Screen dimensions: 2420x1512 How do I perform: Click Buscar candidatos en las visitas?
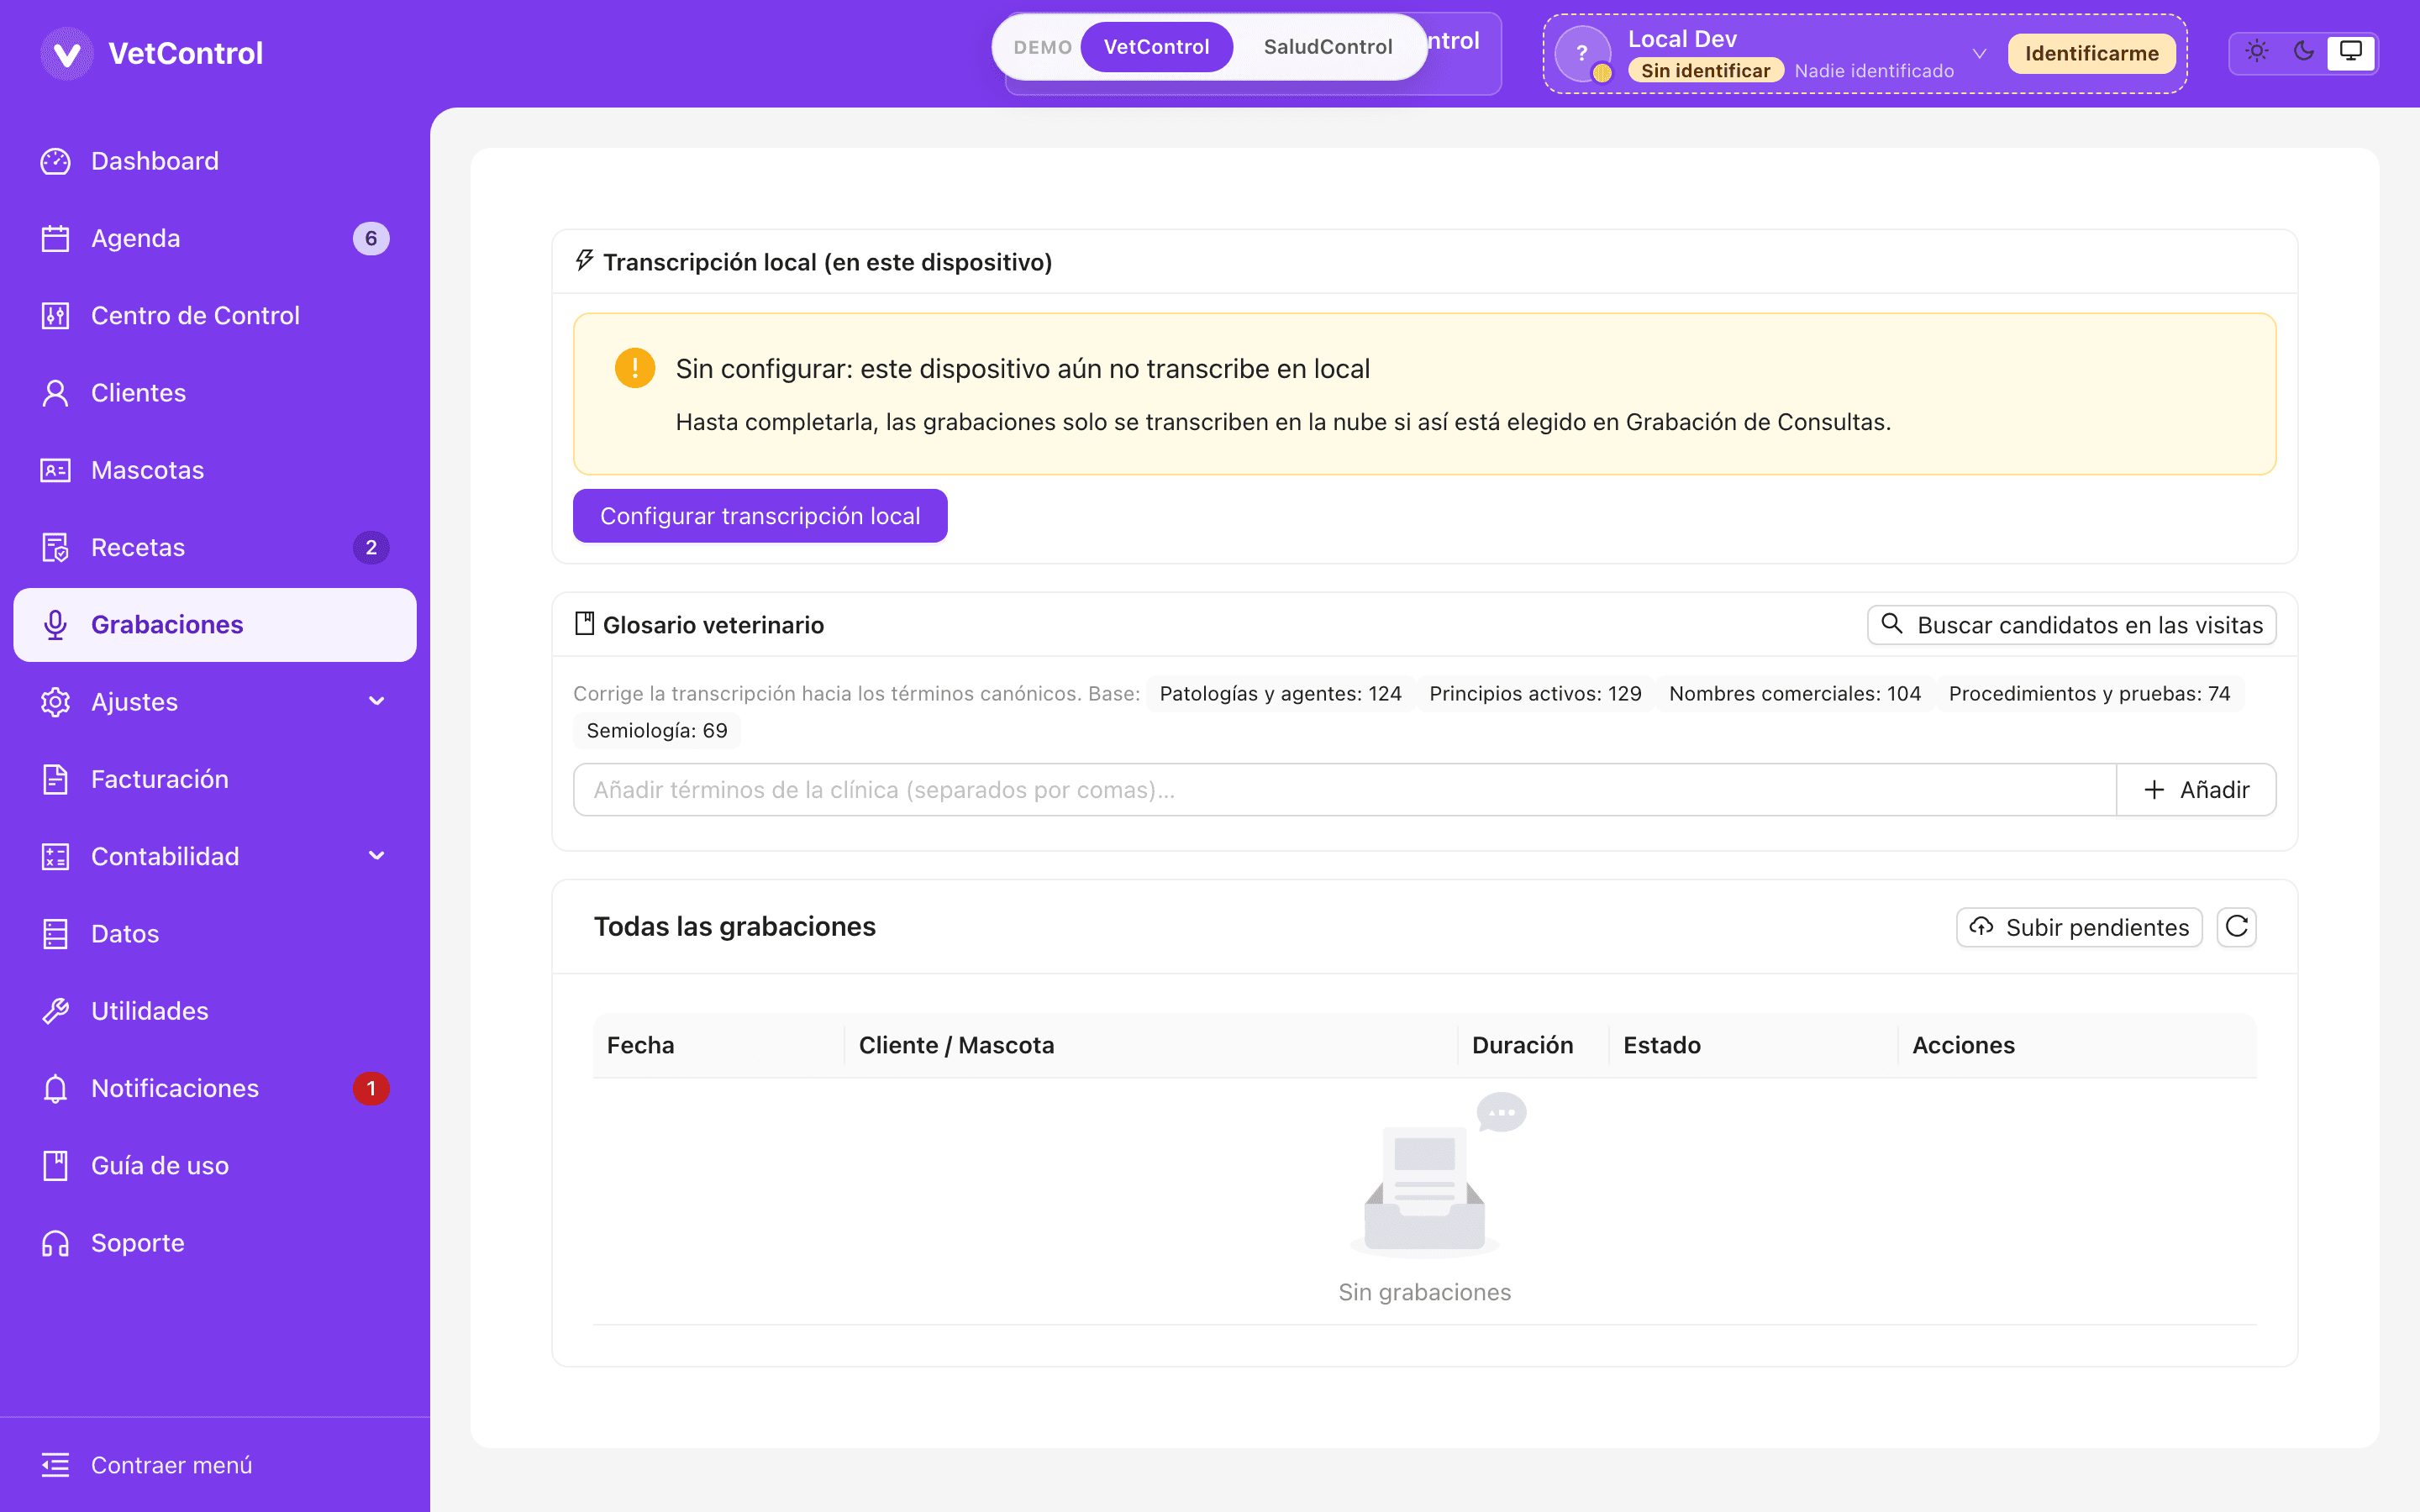click(x=2071, y=625)
